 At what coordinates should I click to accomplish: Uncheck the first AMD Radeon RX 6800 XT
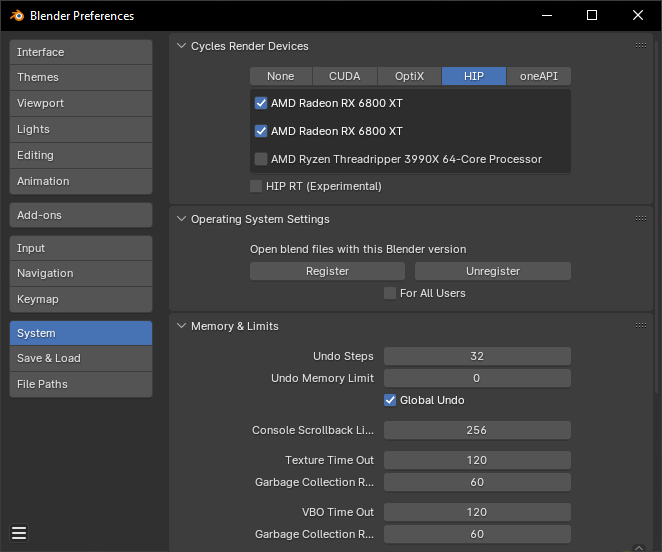point(261,103)
